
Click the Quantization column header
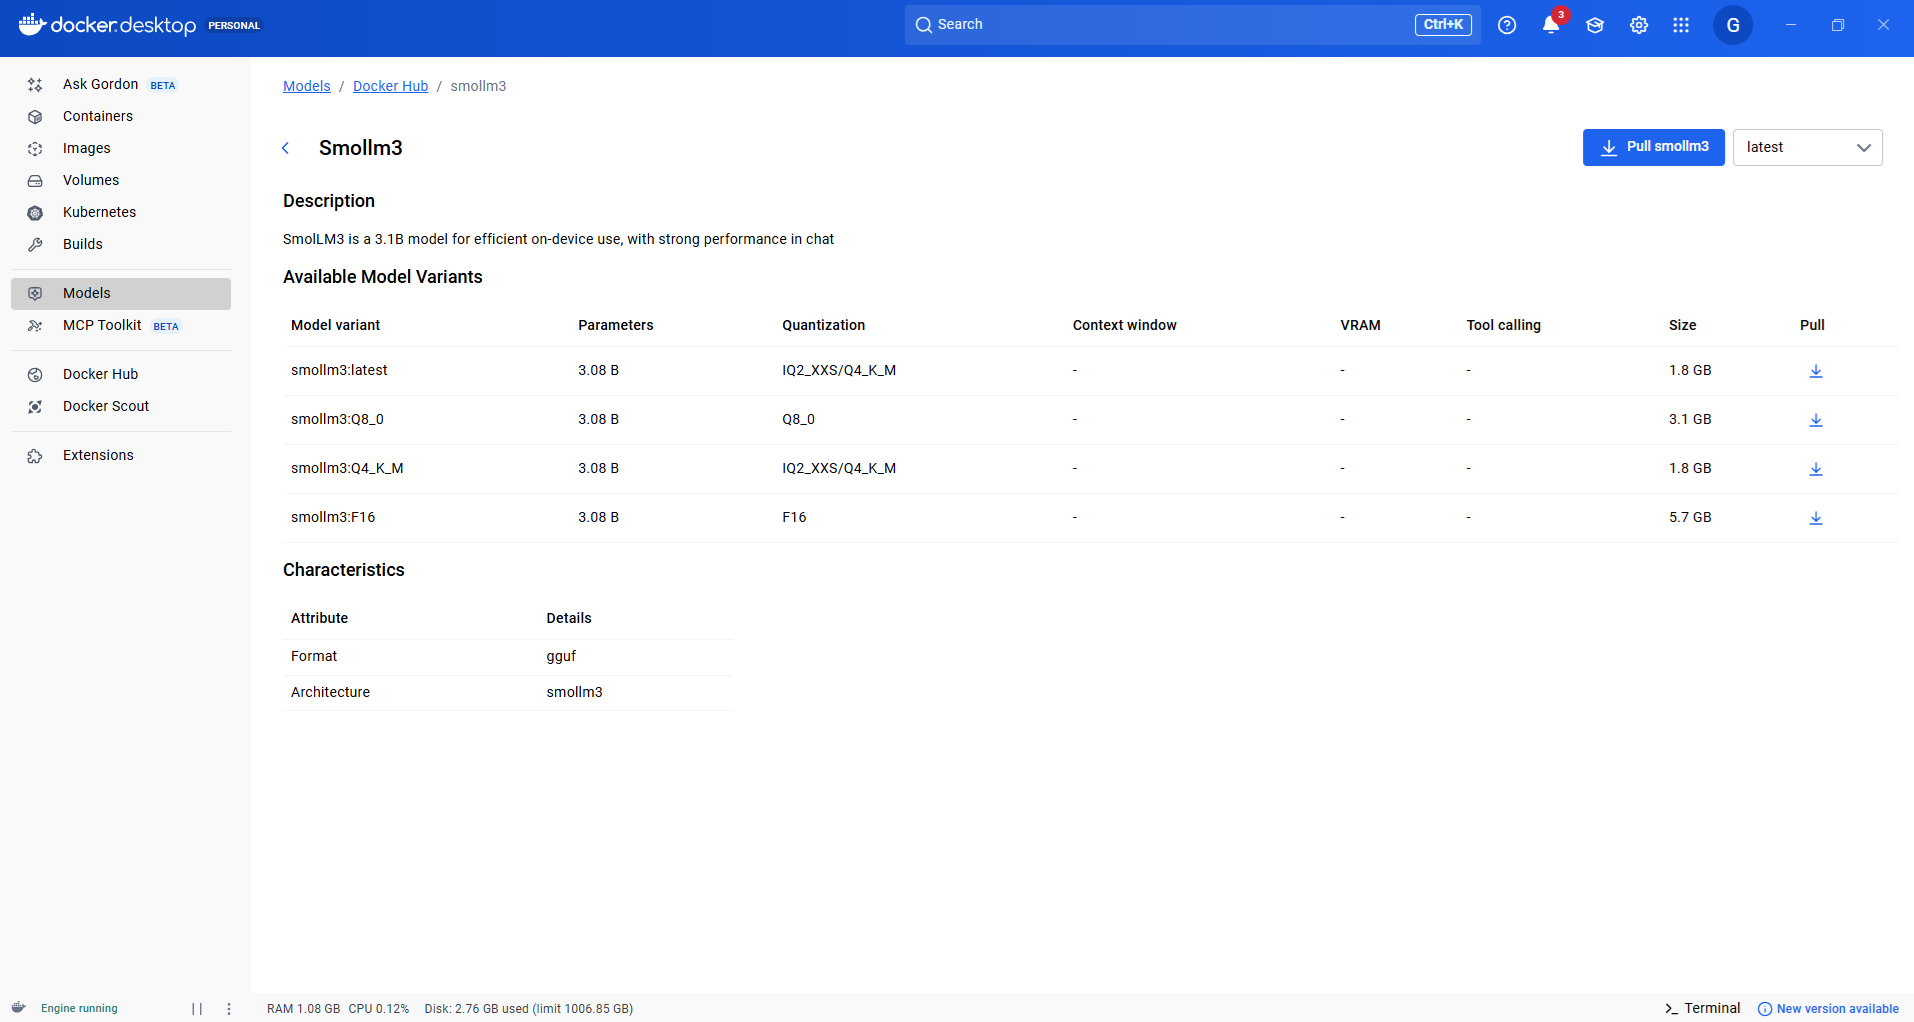824,325
